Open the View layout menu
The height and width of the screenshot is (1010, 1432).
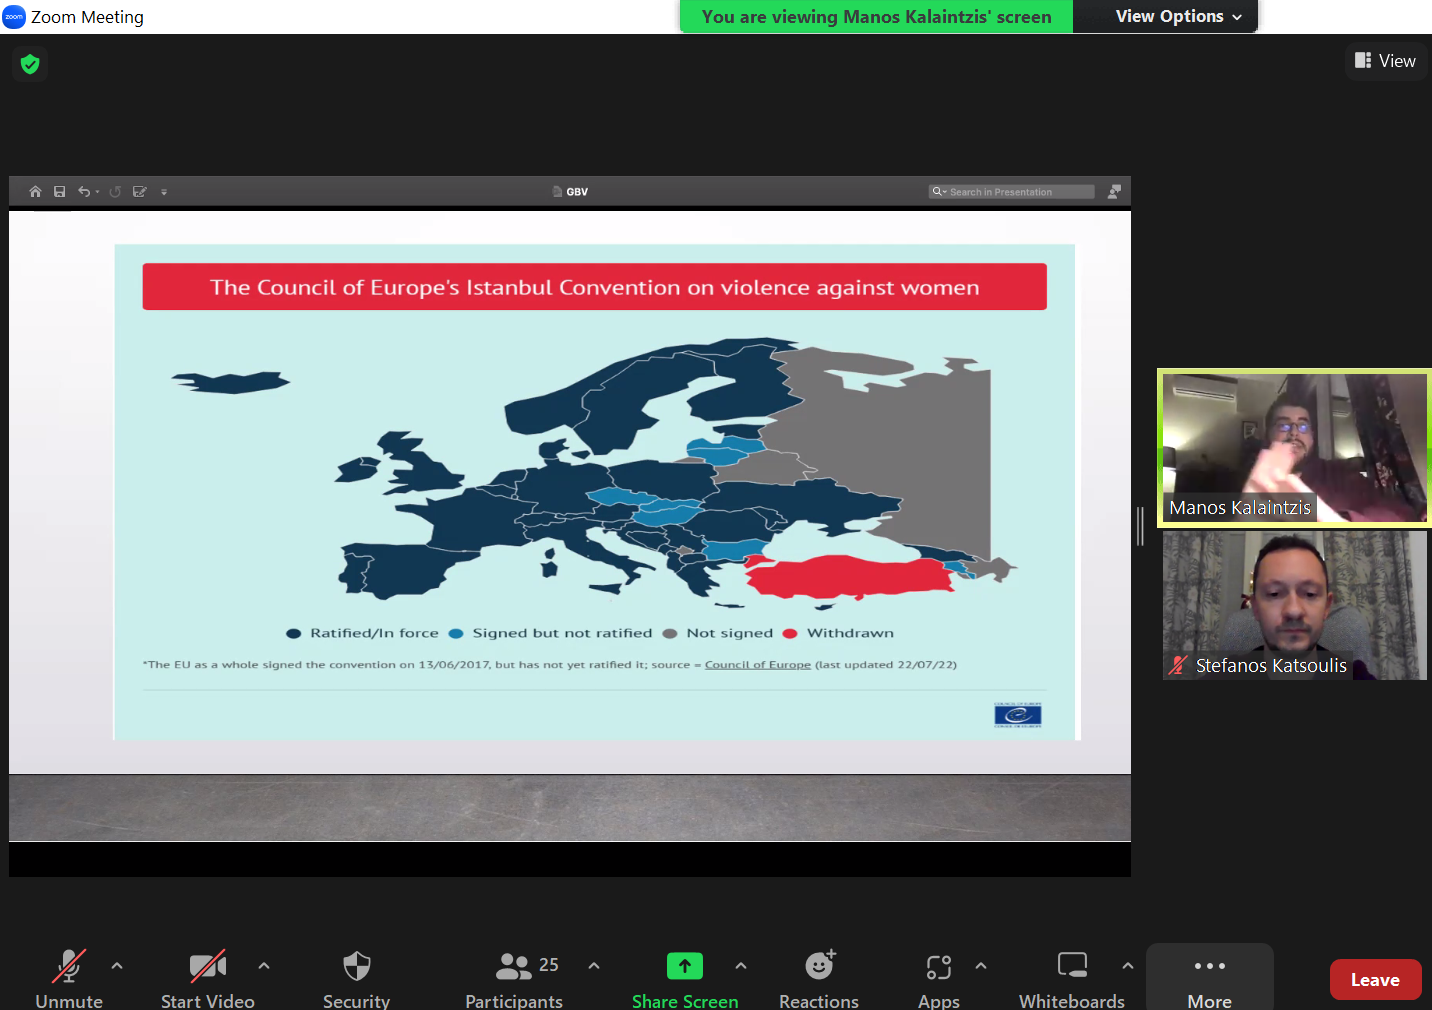[x=1386, y=61]
